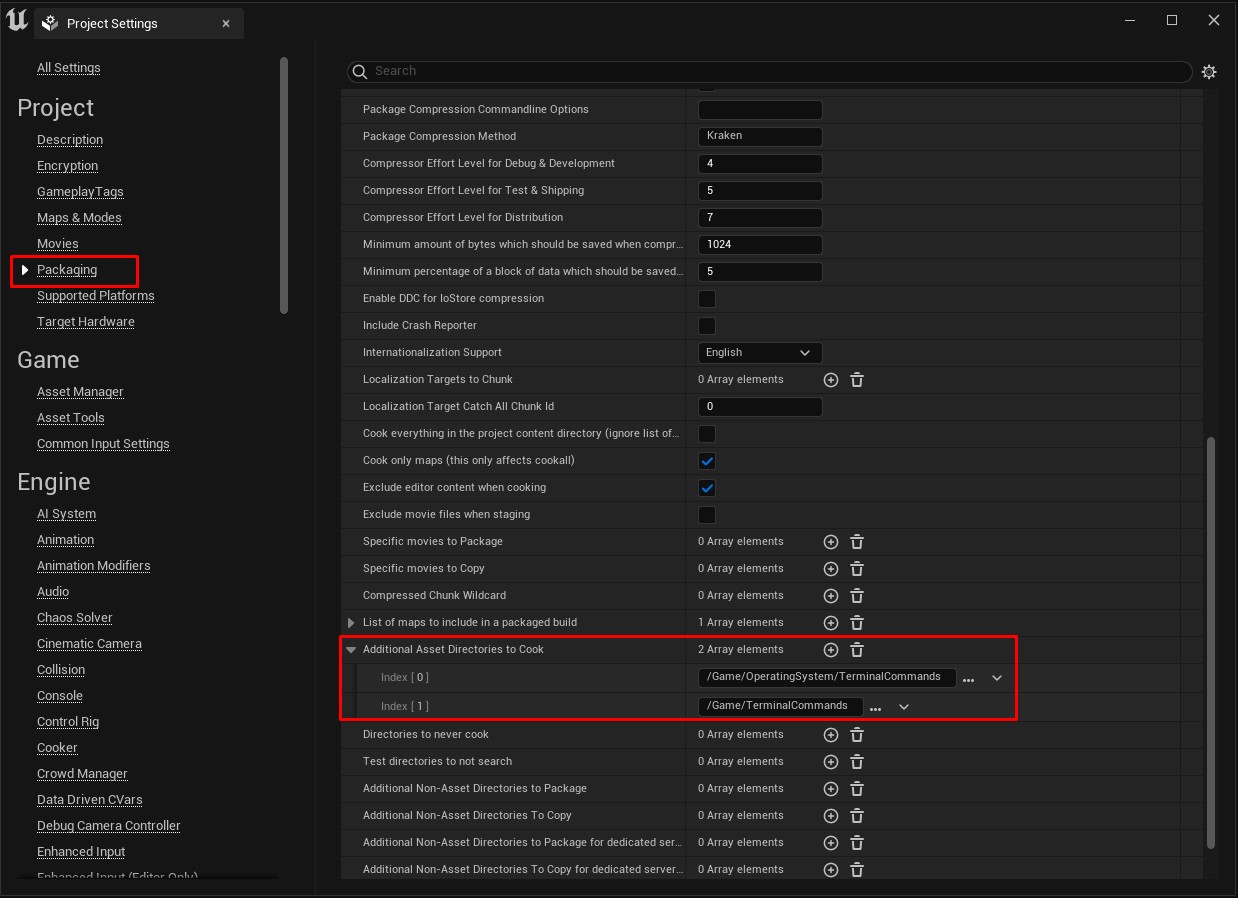The width and height of the screenshot is (1238, 898).
Task: Click the Localization Target Catch All Chunk Id field
Action: [x=760, y=407]
